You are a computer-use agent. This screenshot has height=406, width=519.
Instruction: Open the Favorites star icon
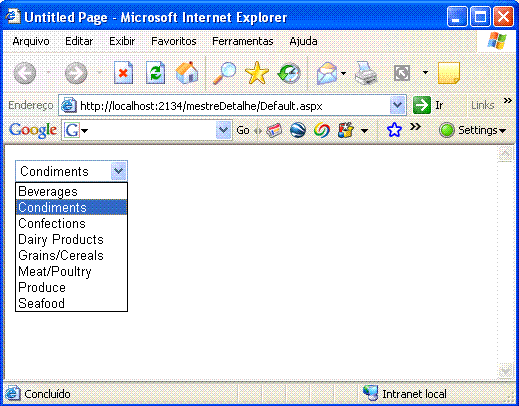(256, 73)
